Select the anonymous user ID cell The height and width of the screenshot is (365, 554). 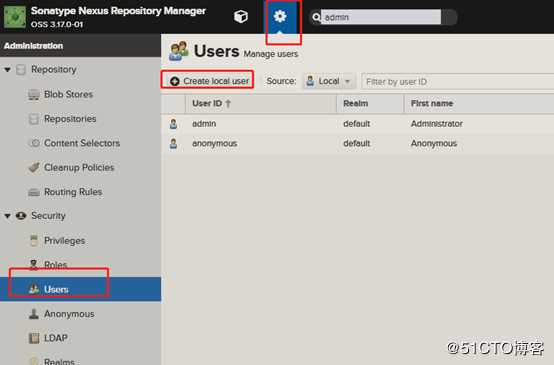point(214,143)
